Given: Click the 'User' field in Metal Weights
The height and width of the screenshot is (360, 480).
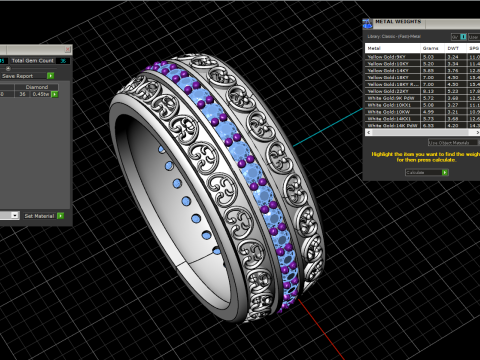Looking at the screenshot, I should 474,37.
